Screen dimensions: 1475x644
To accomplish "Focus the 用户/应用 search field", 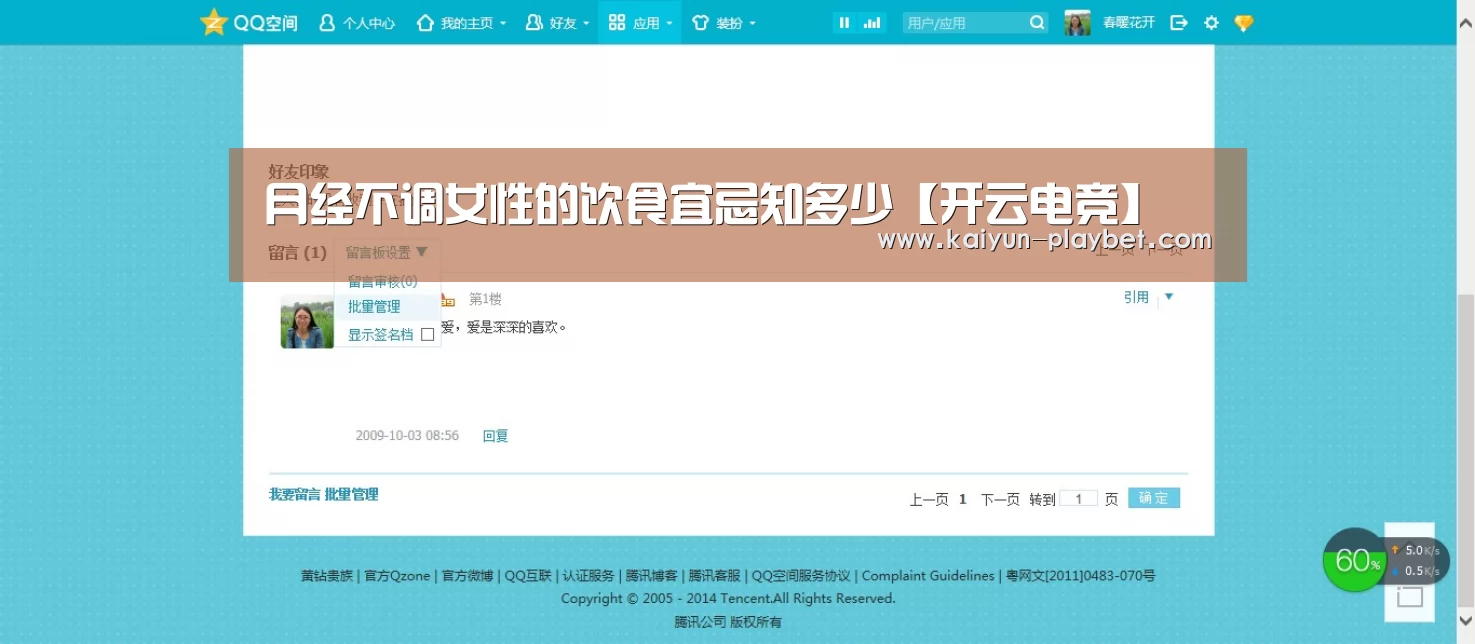I will [964, 22].
